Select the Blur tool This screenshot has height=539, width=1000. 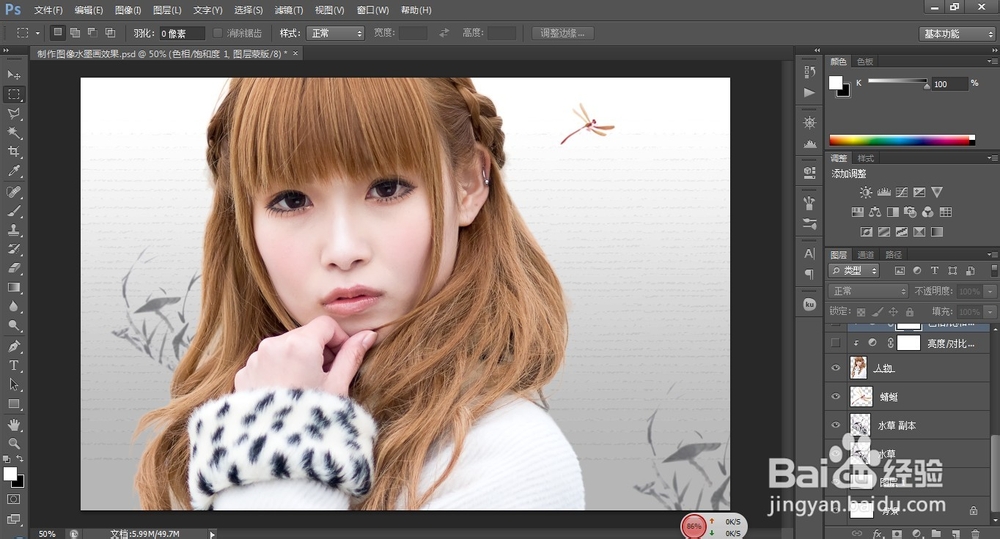13,307
